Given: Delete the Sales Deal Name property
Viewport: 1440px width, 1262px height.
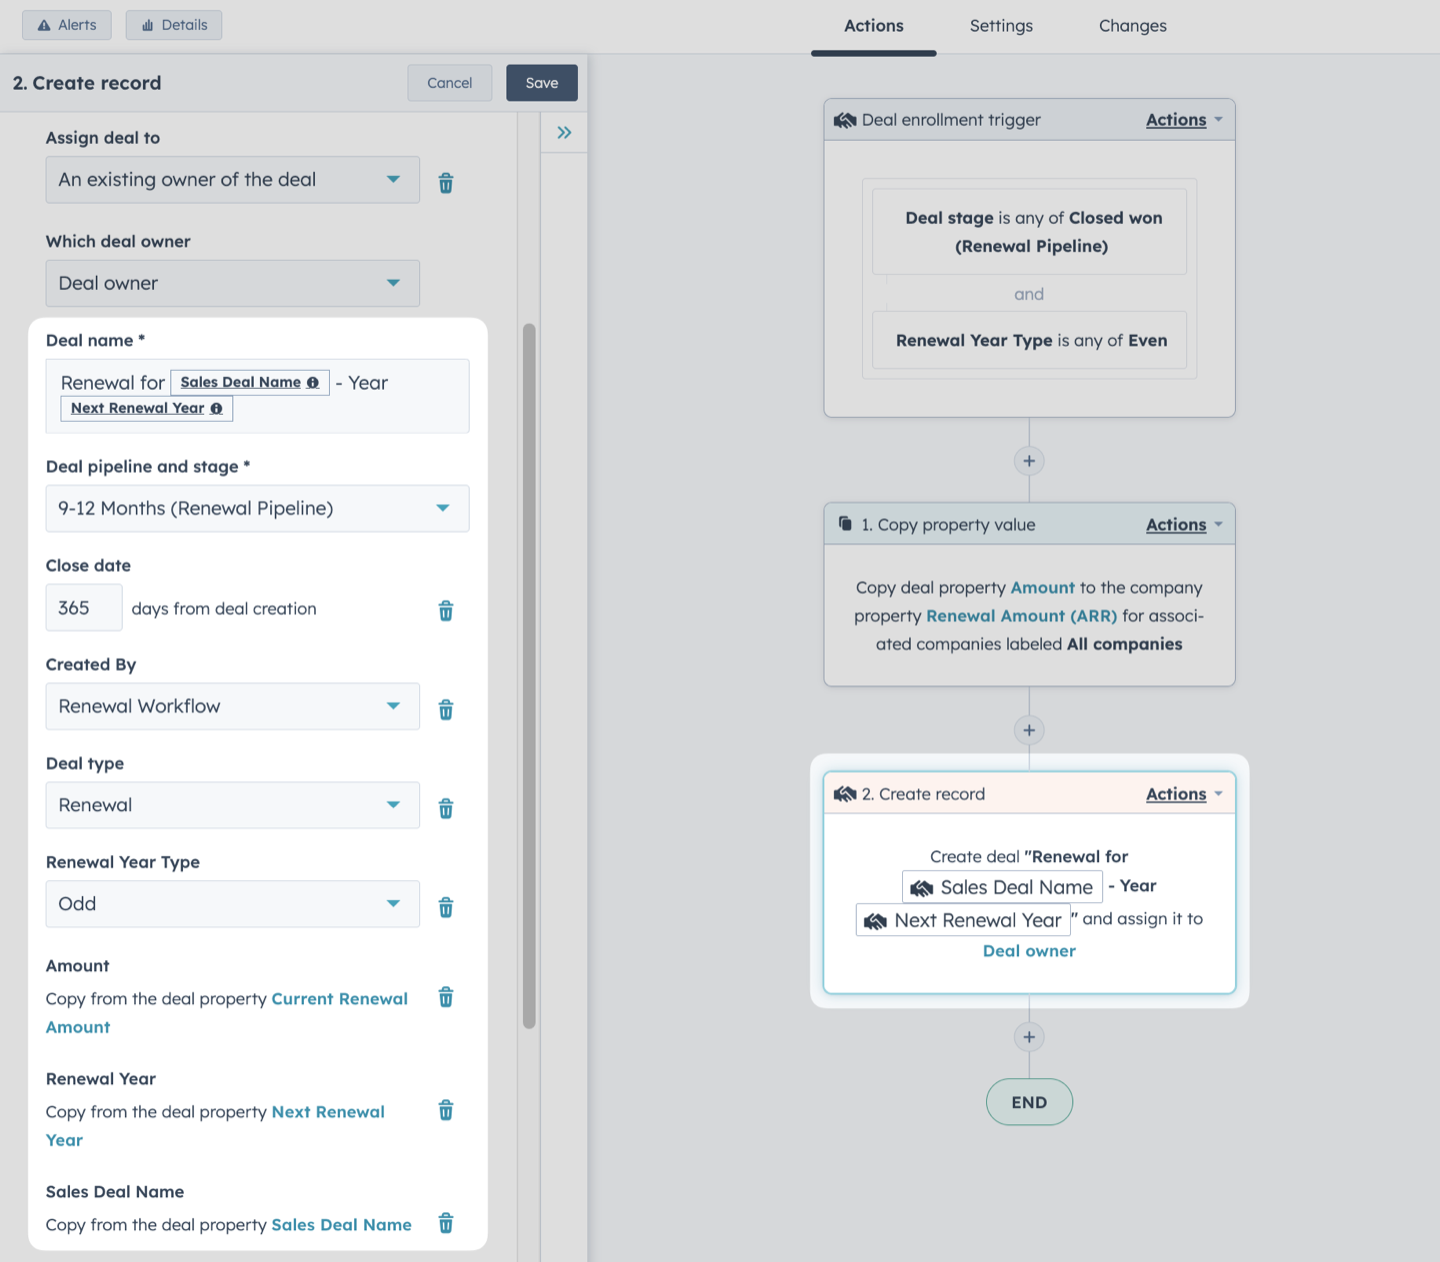Looking at the screenshot, I should pos(446,1223).
